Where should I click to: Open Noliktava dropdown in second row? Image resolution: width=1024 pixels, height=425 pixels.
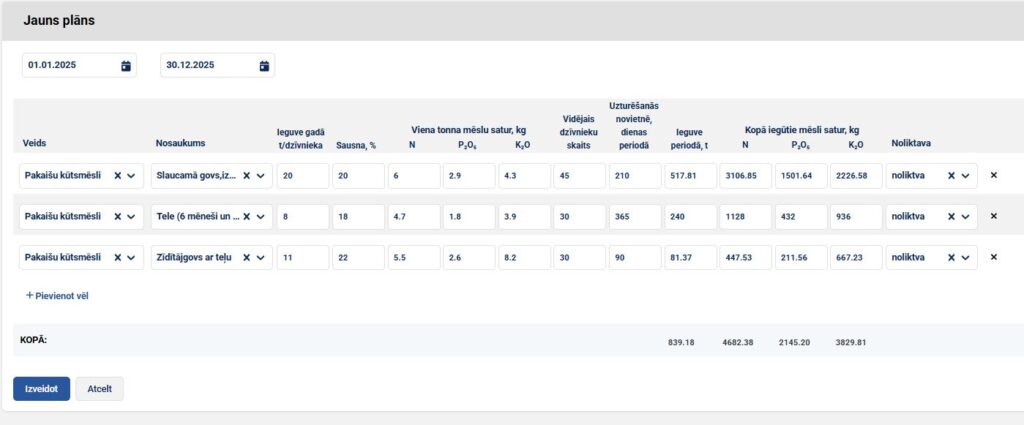[x=964, y=216]
